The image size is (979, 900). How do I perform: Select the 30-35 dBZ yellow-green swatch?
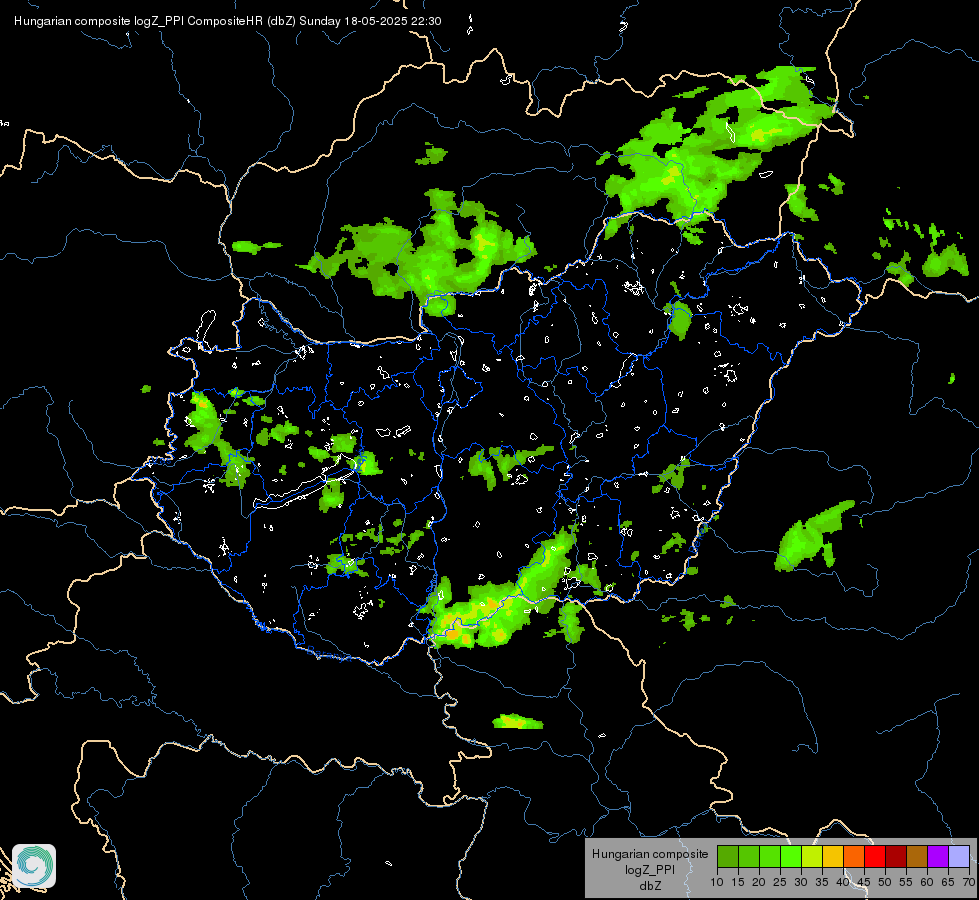[x=812, y=856]
